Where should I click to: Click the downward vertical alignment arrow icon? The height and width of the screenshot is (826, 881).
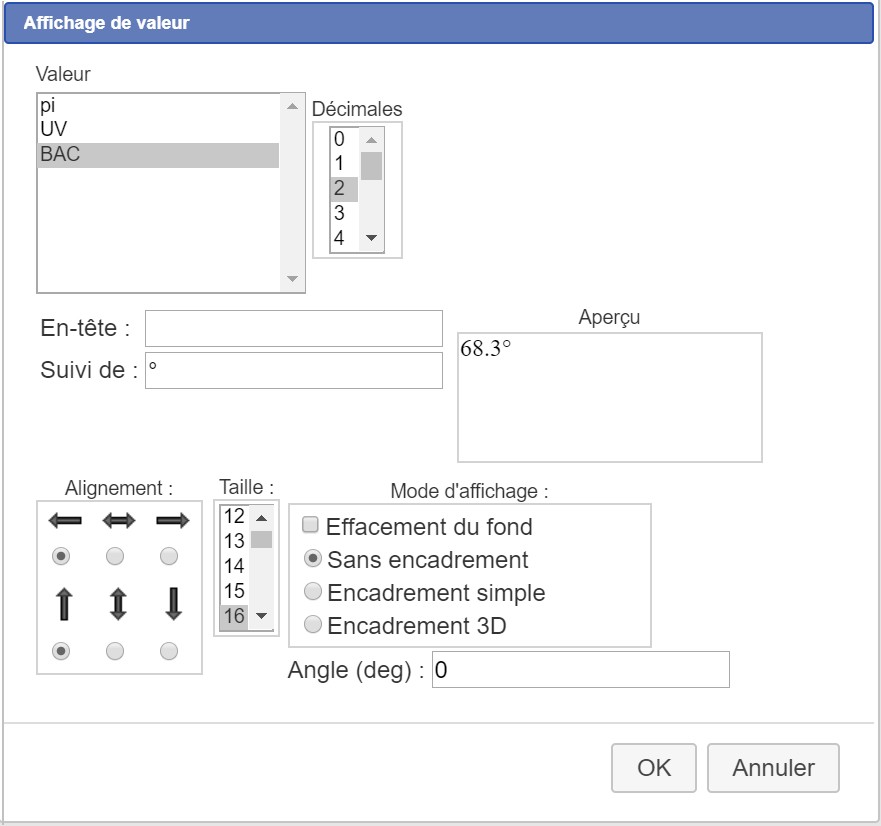(x=172, y=605)
